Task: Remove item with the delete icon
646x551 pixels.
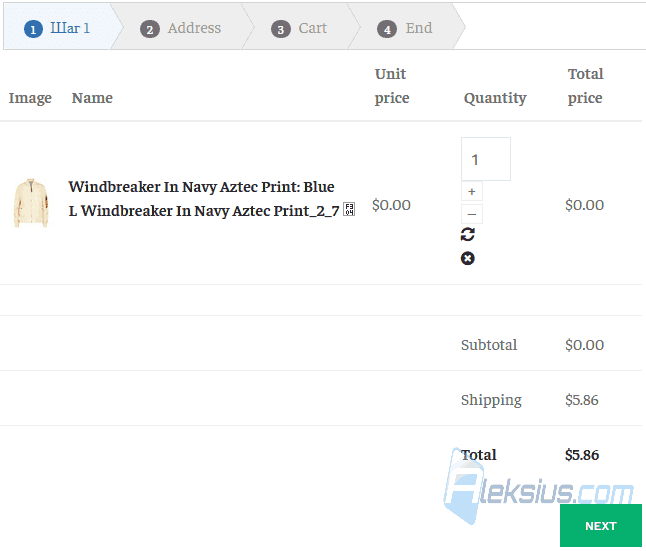Action: click(x=467, y=258)
